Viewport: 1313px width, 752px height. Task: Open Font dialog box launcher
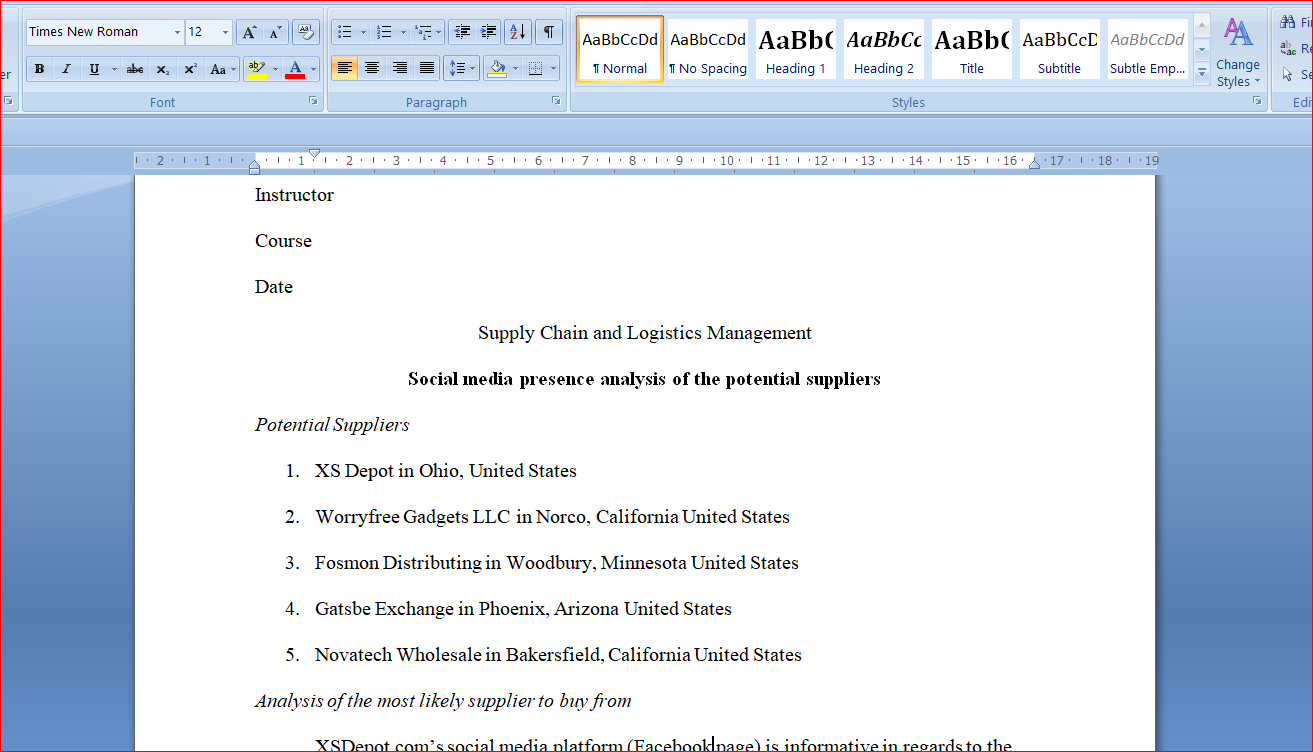click(x=313, y=101)
